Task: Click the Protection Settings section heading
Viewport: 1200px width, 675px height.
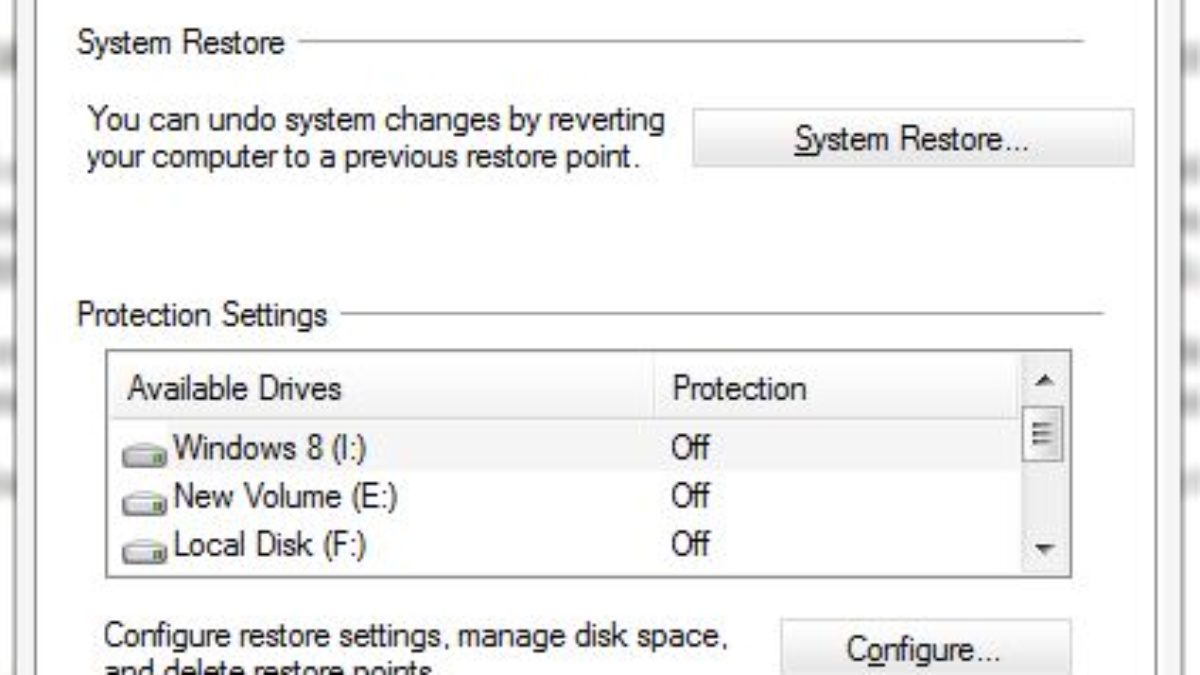Action: click(x=202, y=315)
